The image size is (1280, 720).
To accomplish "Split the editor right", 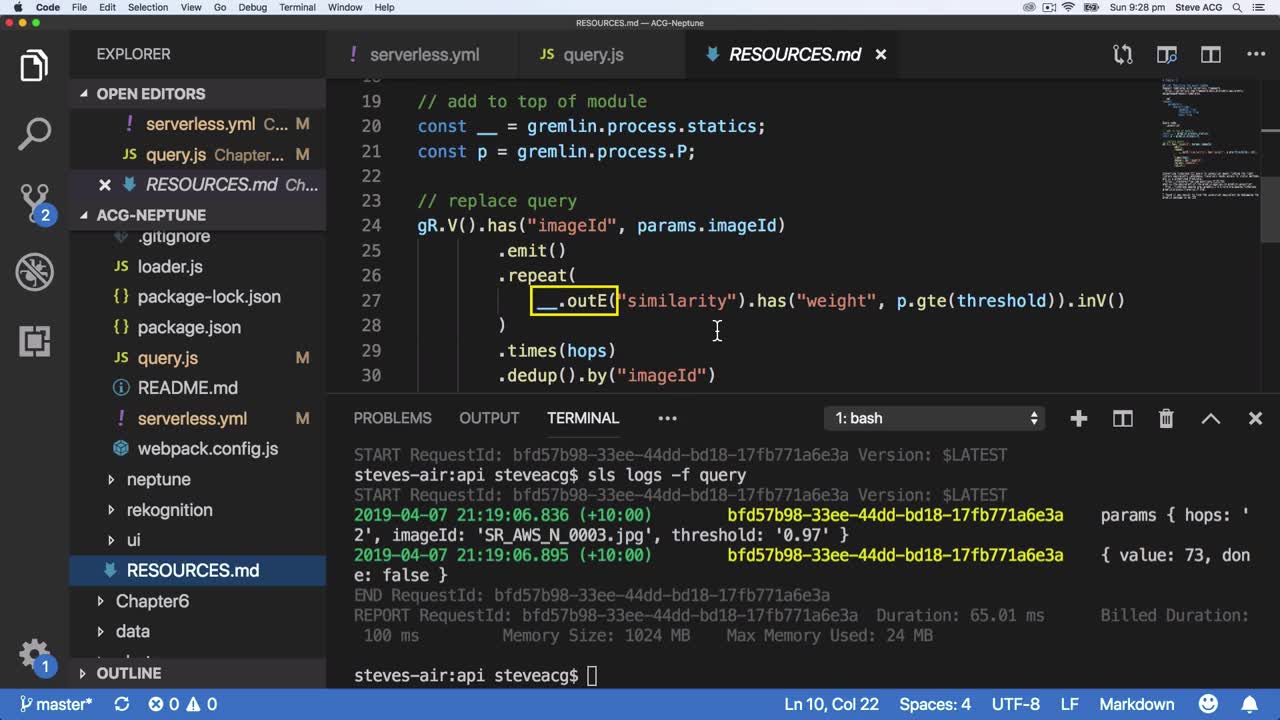I will click(1211, 55).
